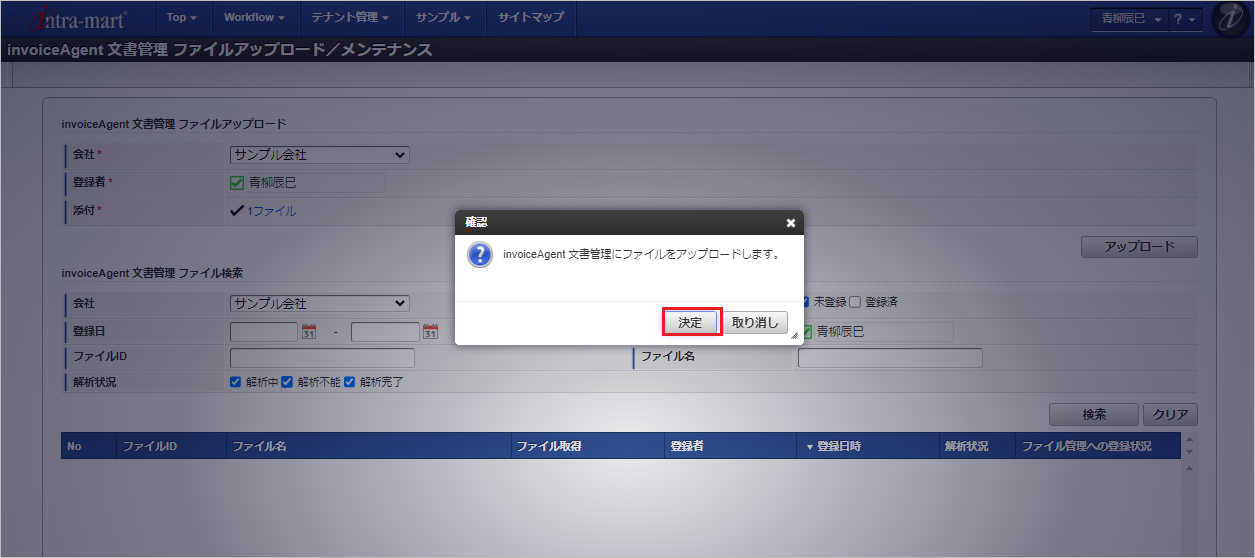Click the dialog resize grip corner
This screenshot has height=558, width=1255.
click(795, 336)
